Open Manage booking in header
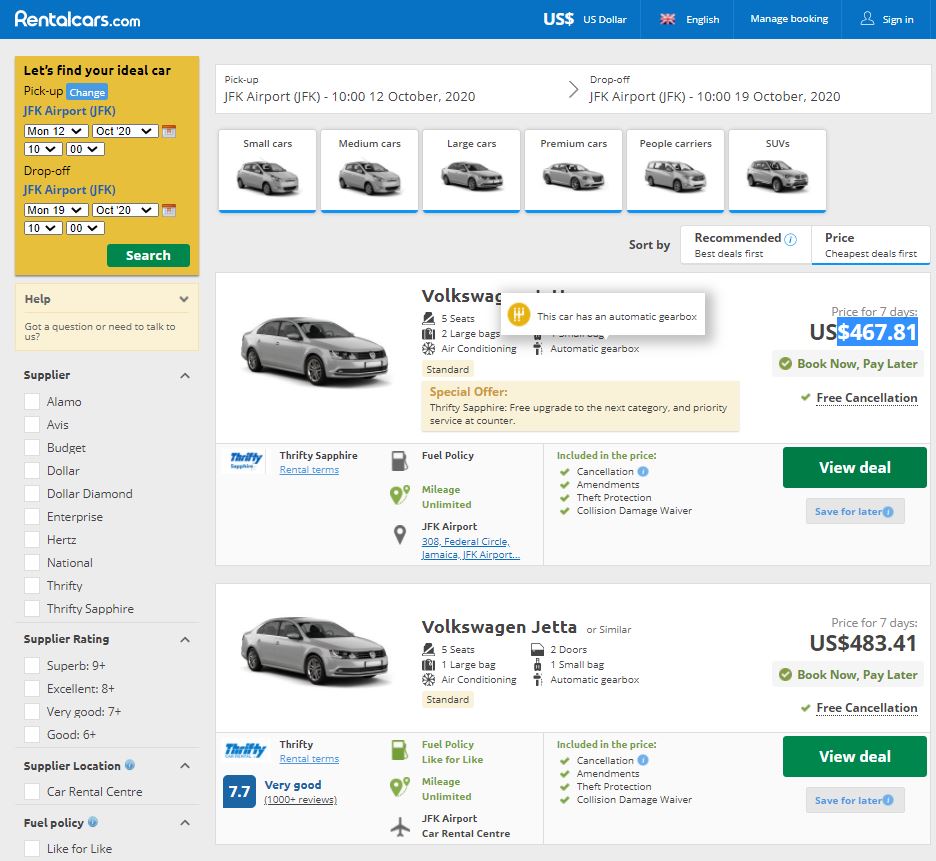The image size is (936, 861). point(789,19)
